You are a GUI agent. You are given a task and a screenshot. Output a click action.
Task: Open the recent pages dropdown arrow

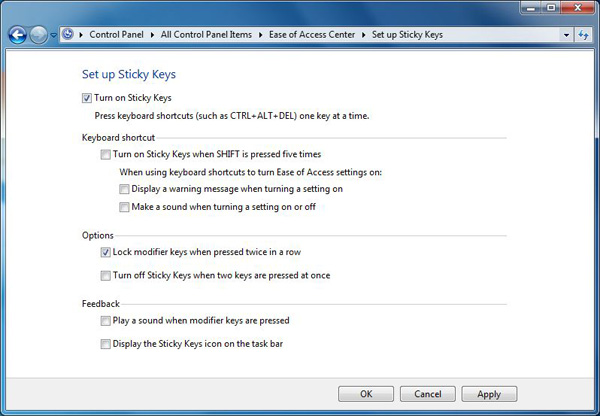[x=54, y=35]
